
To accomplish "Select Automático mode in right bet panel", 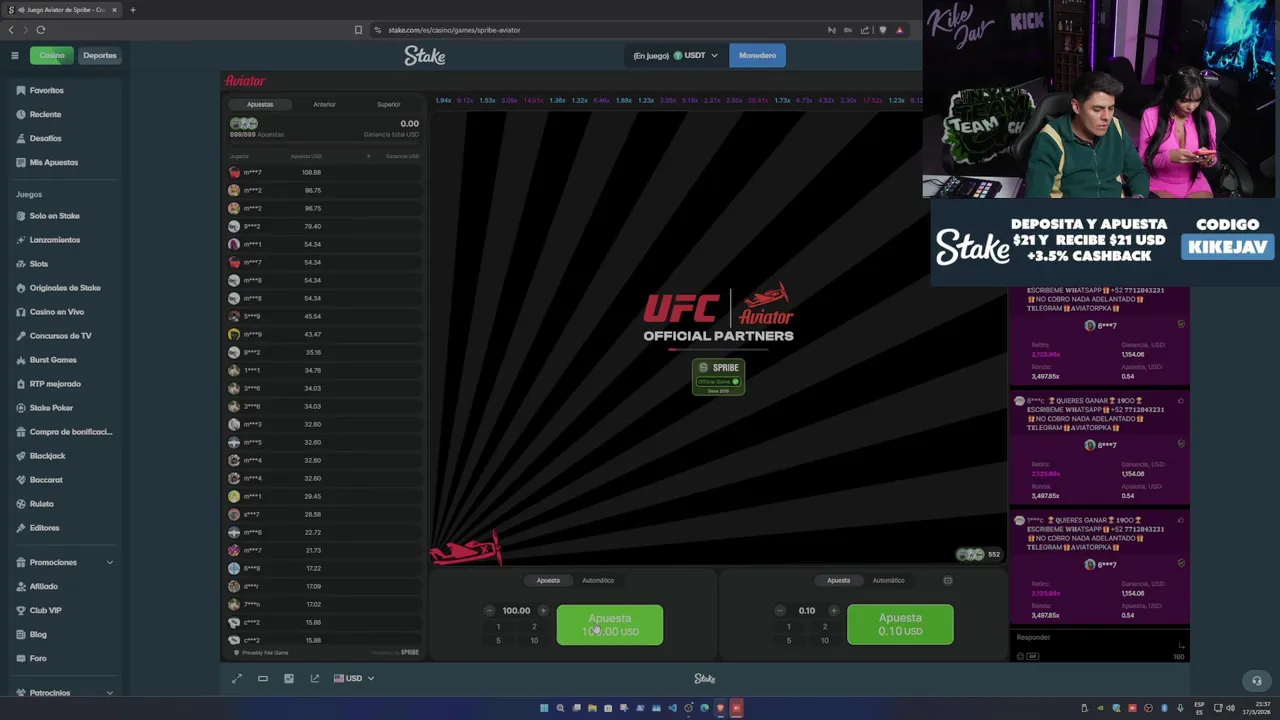I will click(888, 580).
